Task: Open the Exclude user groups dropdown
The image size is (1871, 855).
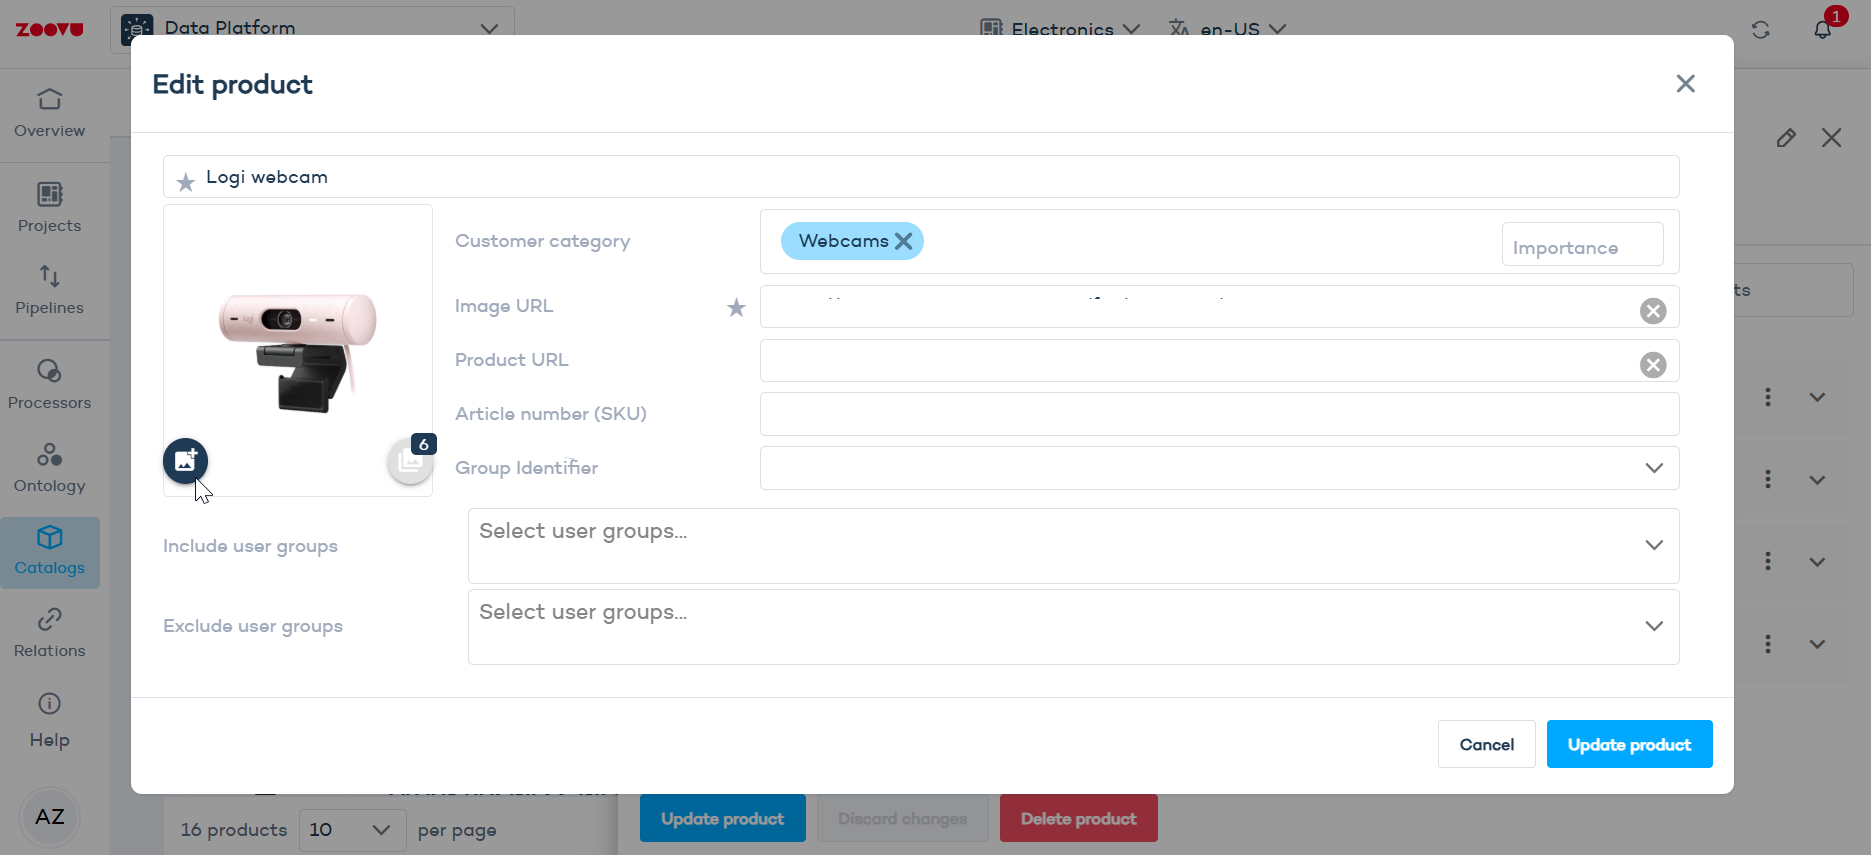Action: pyautogui.click(x=1654, y=626)
